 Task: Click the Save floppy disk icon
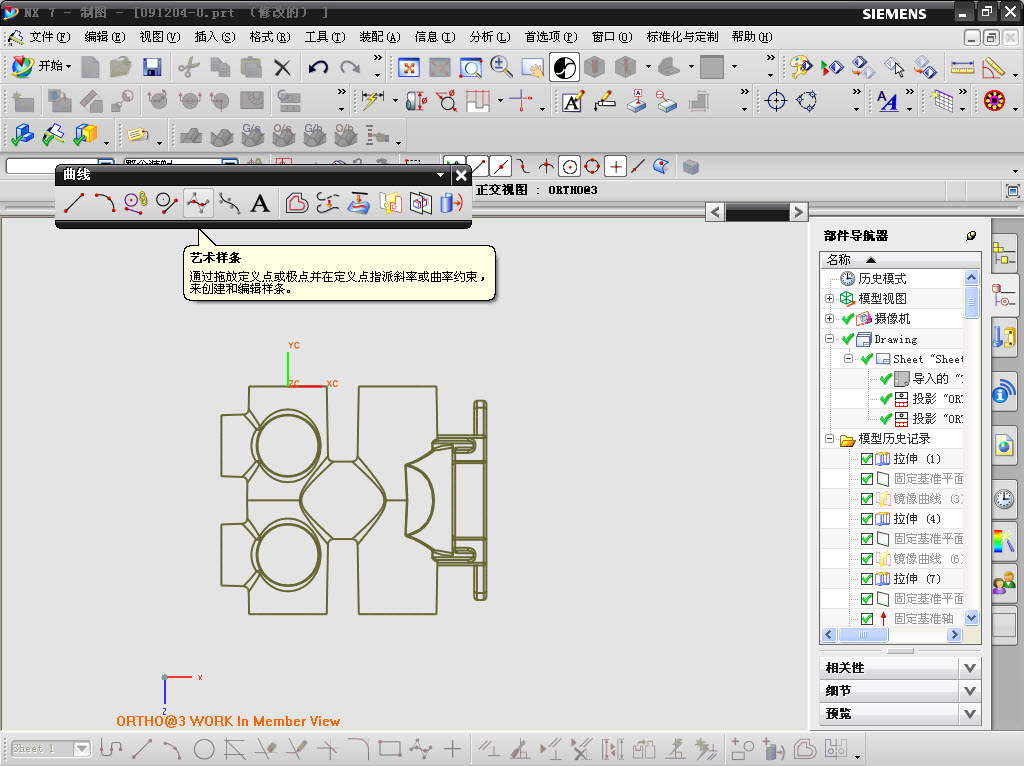(x=152, y=68)
